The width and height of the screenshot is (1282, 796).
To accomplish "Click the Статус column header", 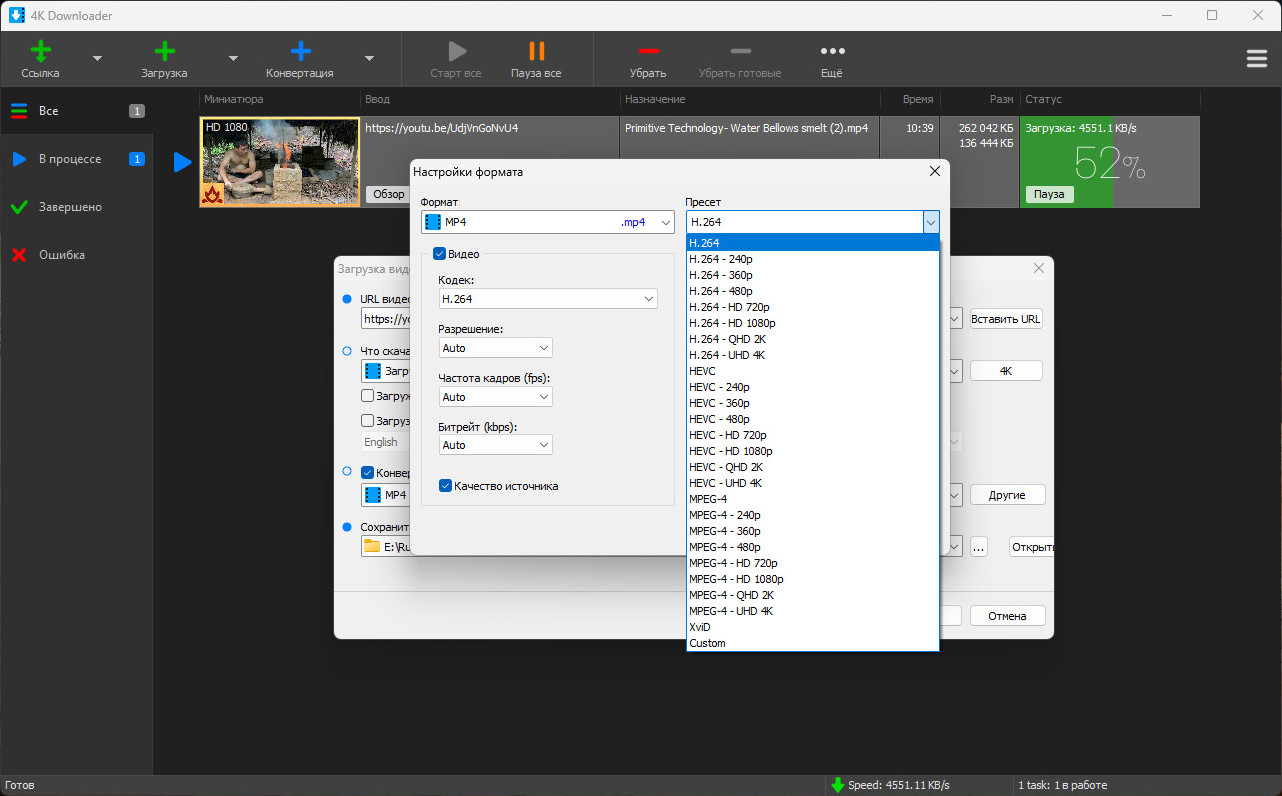I will coord(1110,99).
